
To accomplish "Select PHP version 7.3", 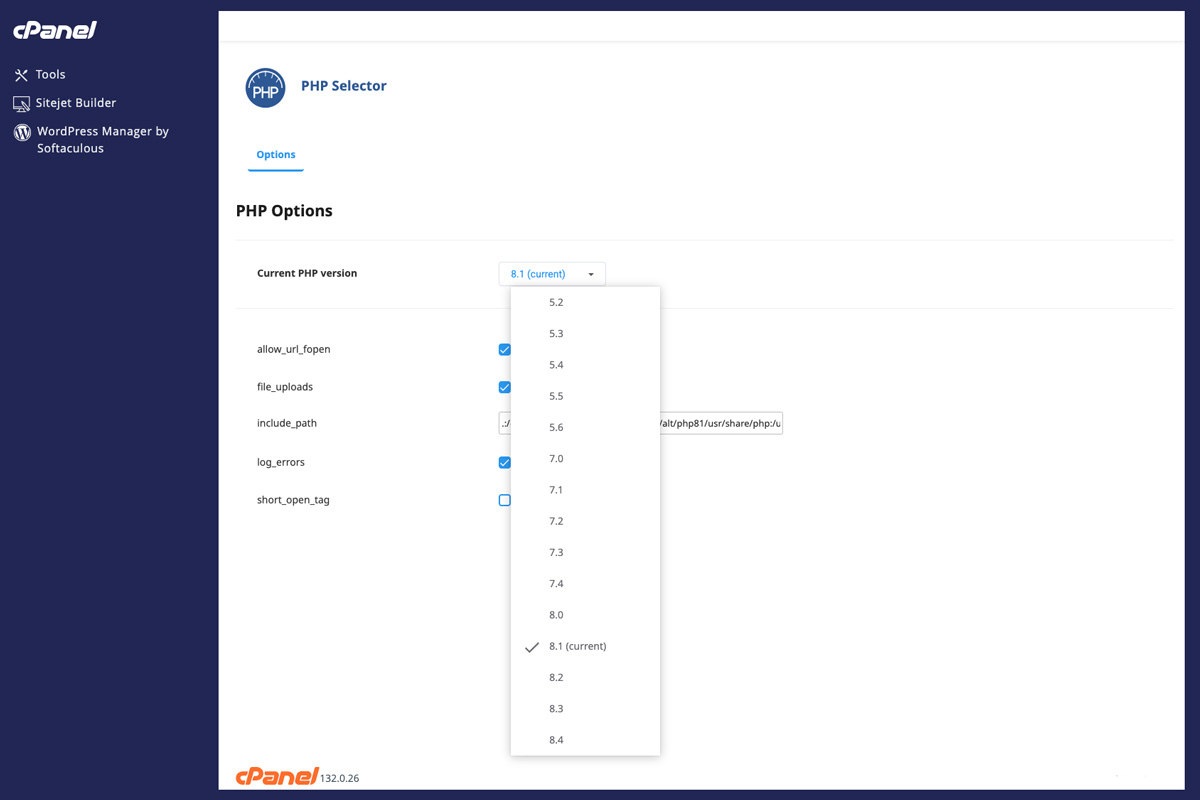I will click(x=585, y=552).
